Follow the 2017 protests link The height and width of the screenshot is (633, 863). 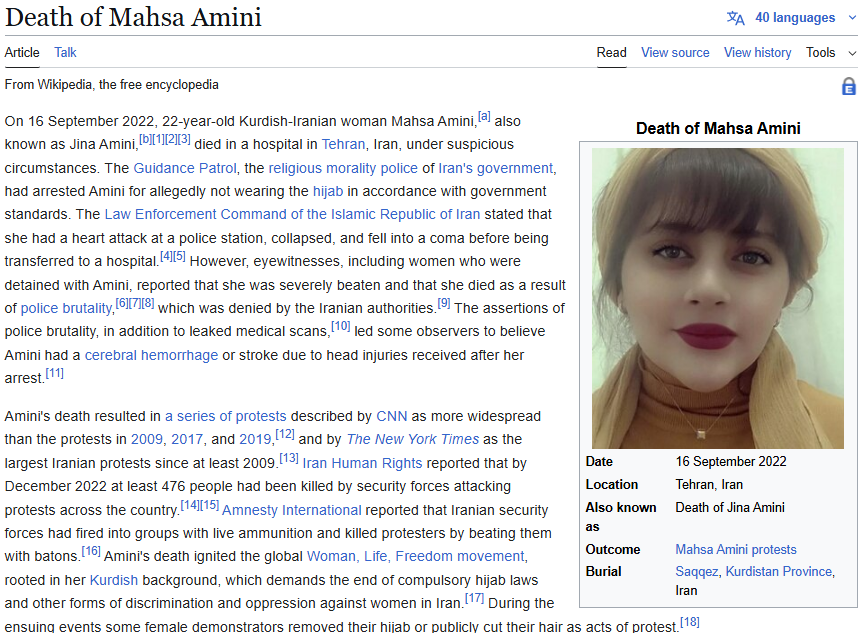point(187,439)
